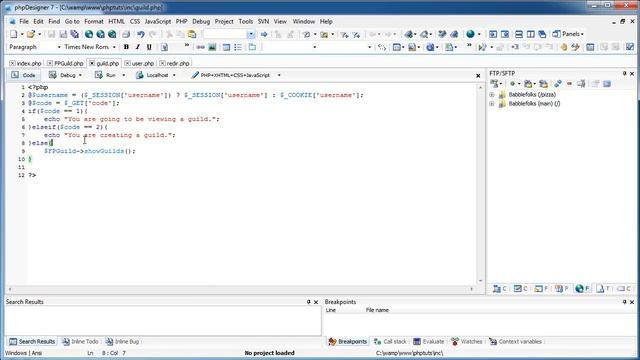Viewport: 640px width, 360px height.
Task: Switch to the FPGuild.php tab
Action: [65, 63]
